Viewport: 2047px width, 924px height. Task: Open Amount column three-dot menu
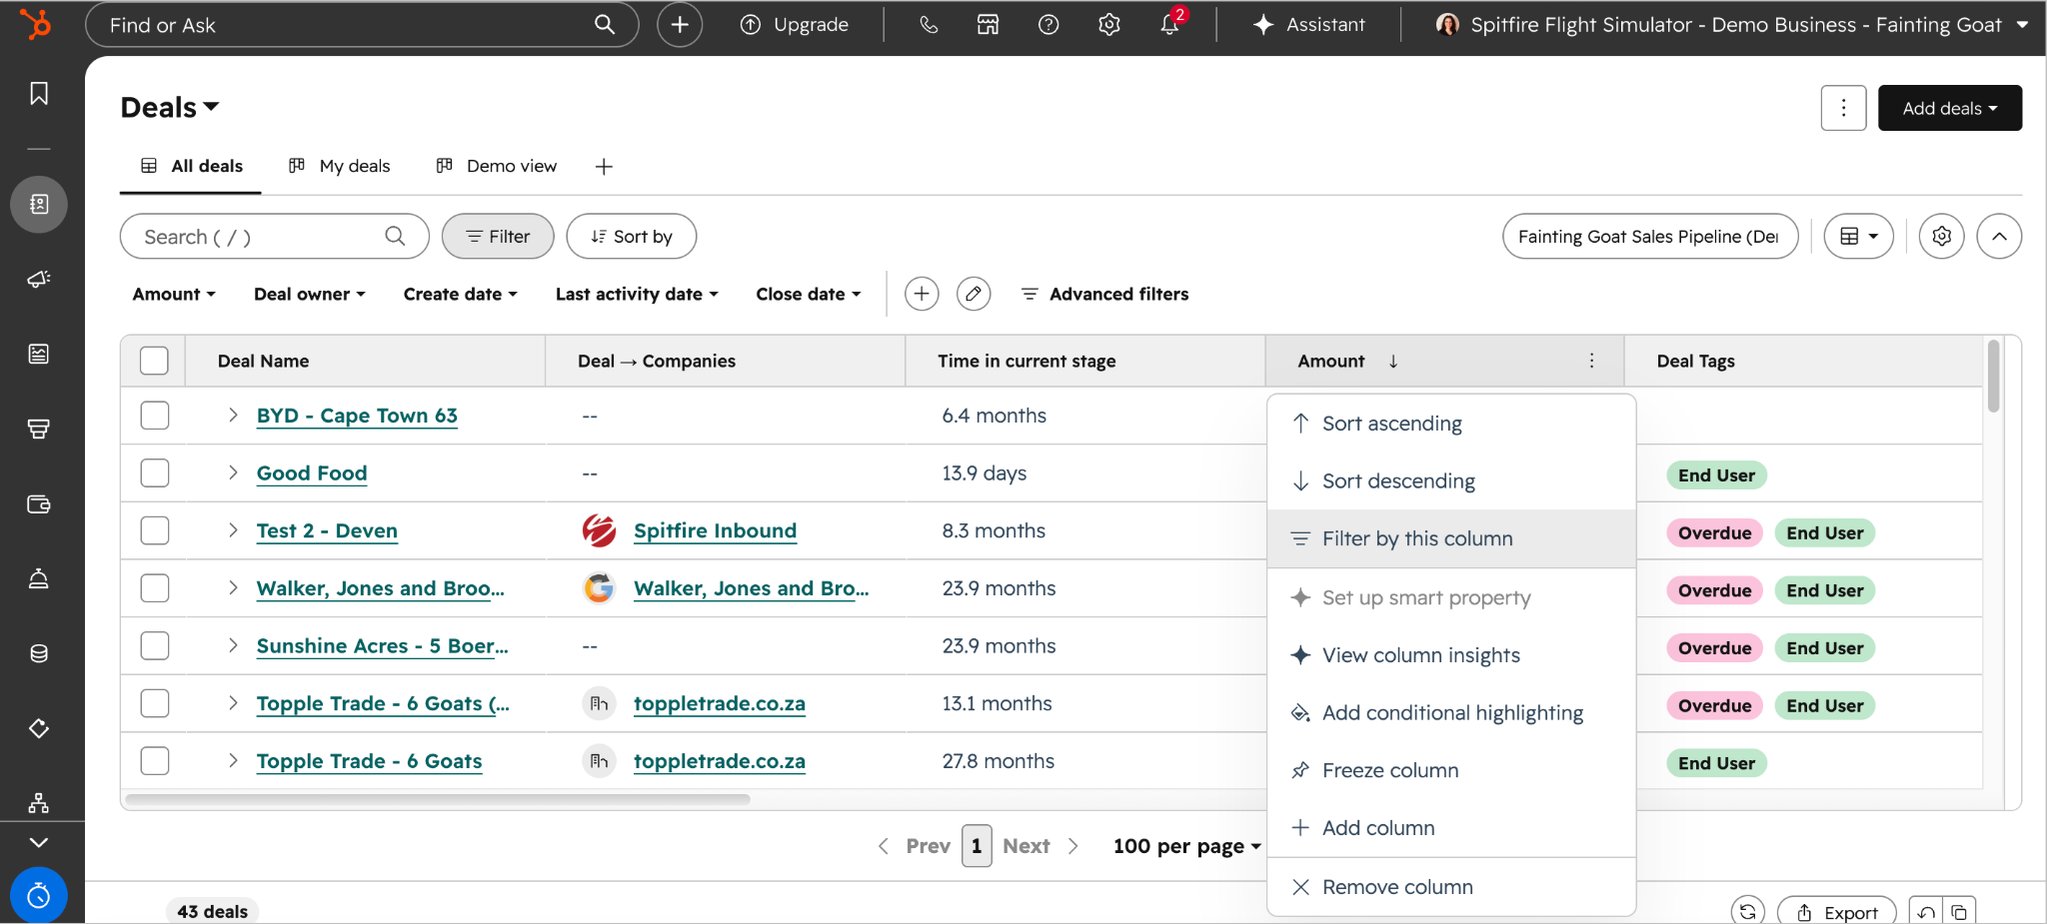(x=1592, y=361)
